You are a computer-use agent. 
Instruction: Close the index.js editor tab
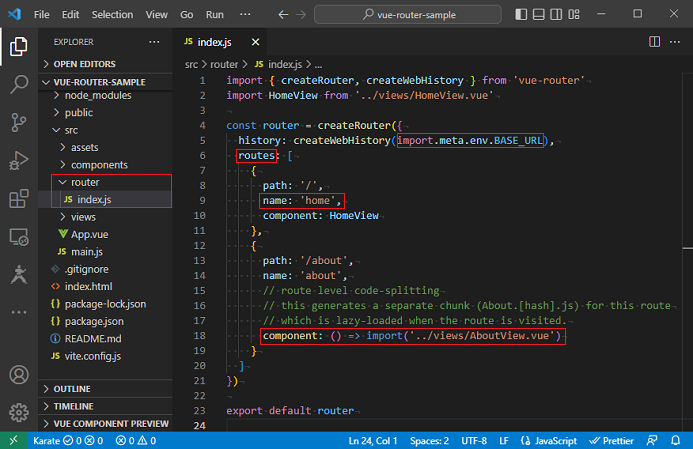(255, 42)
